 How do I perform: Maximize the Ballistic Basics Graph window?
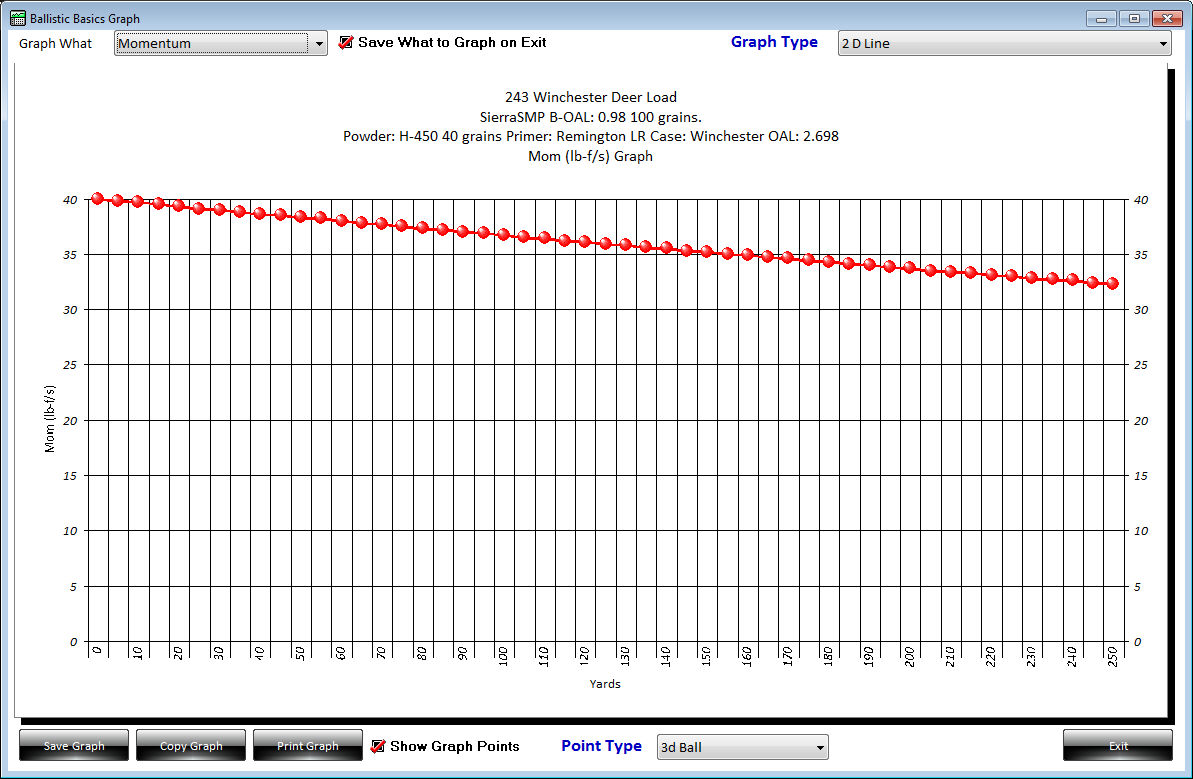click(1134, 18)
